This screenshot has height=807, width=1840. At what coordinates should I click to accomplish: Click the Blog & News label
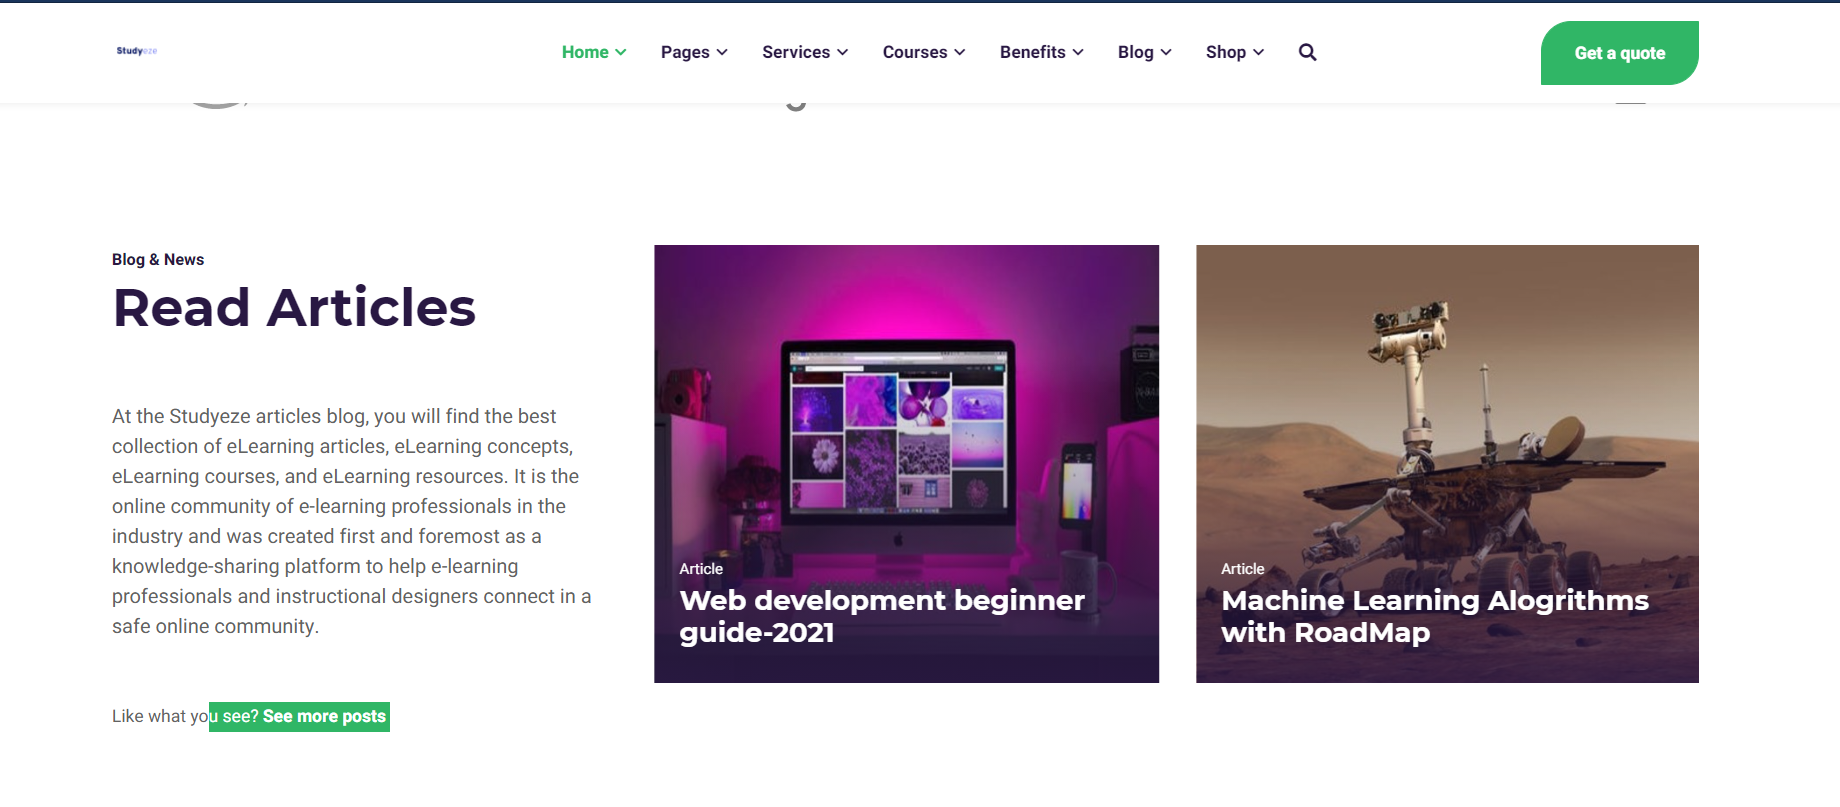click(158, 259)
